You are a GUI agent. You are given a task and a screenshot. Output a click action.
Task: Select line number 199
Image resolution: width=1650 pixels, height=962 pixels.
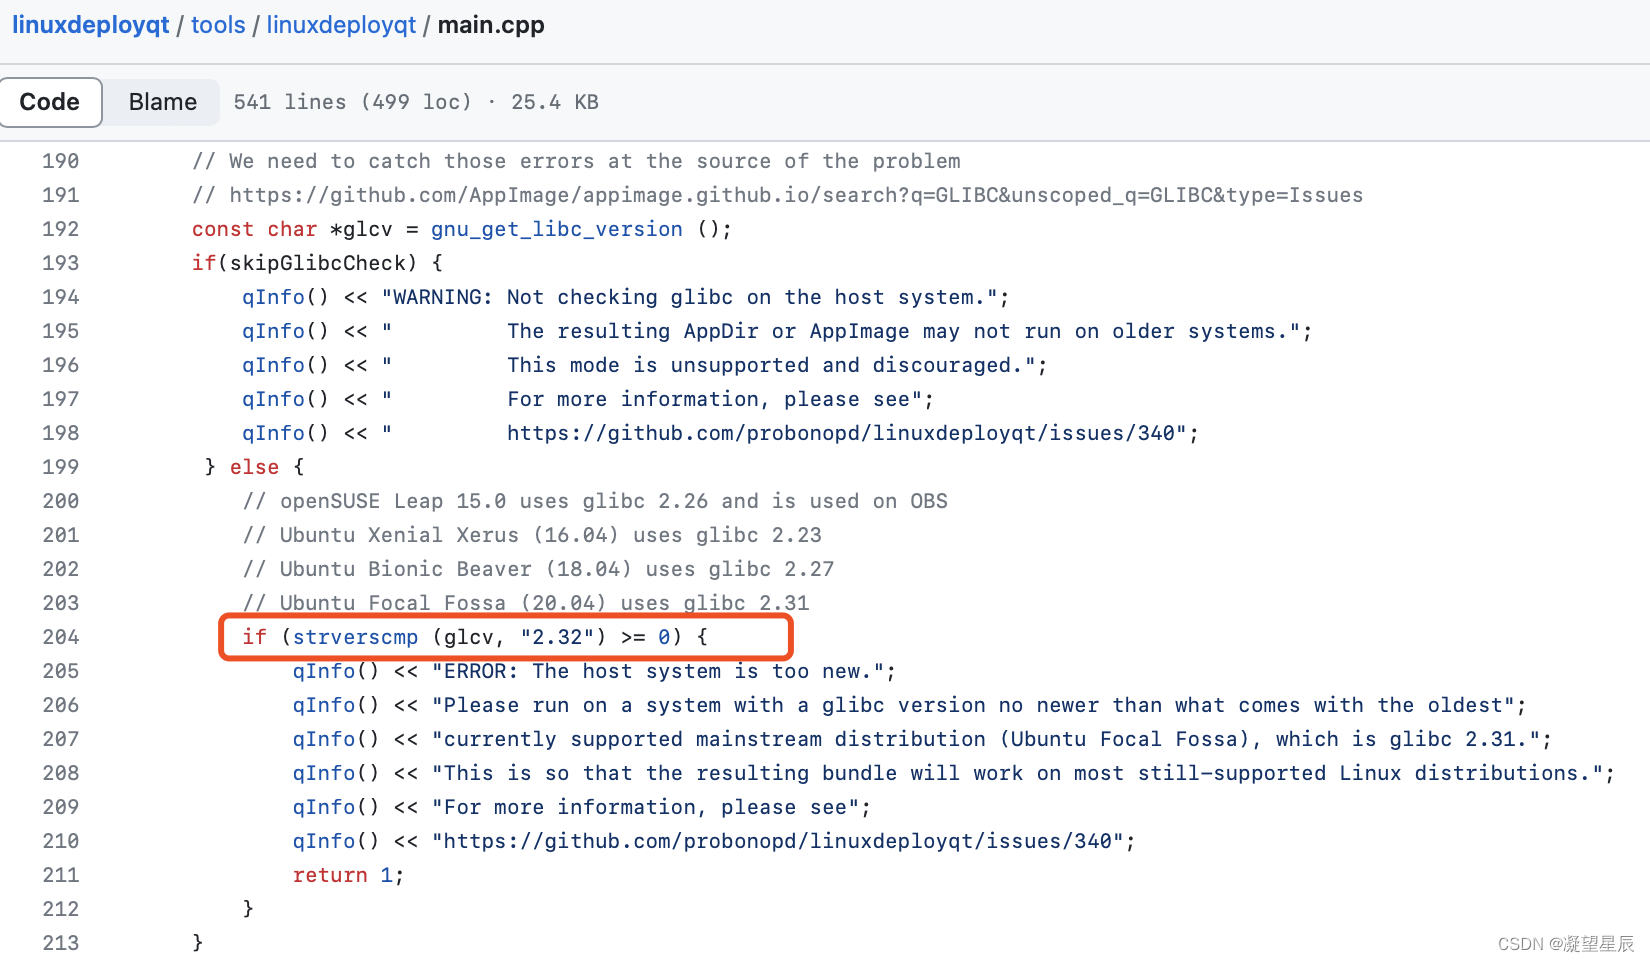60,467
